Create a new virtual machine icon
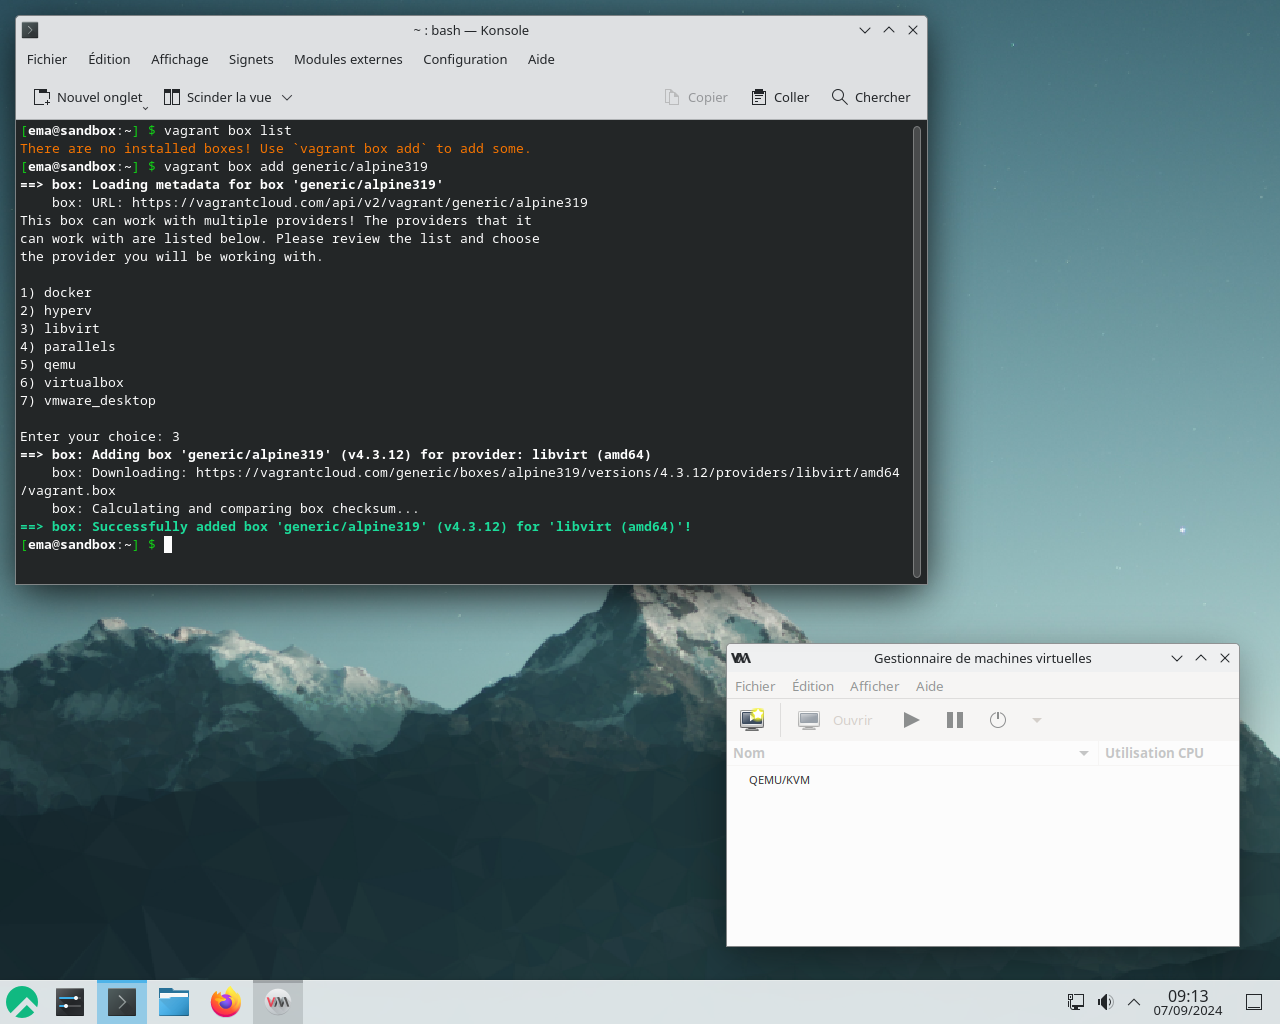Screen dimensions: 1280x1024 [752, 720]
